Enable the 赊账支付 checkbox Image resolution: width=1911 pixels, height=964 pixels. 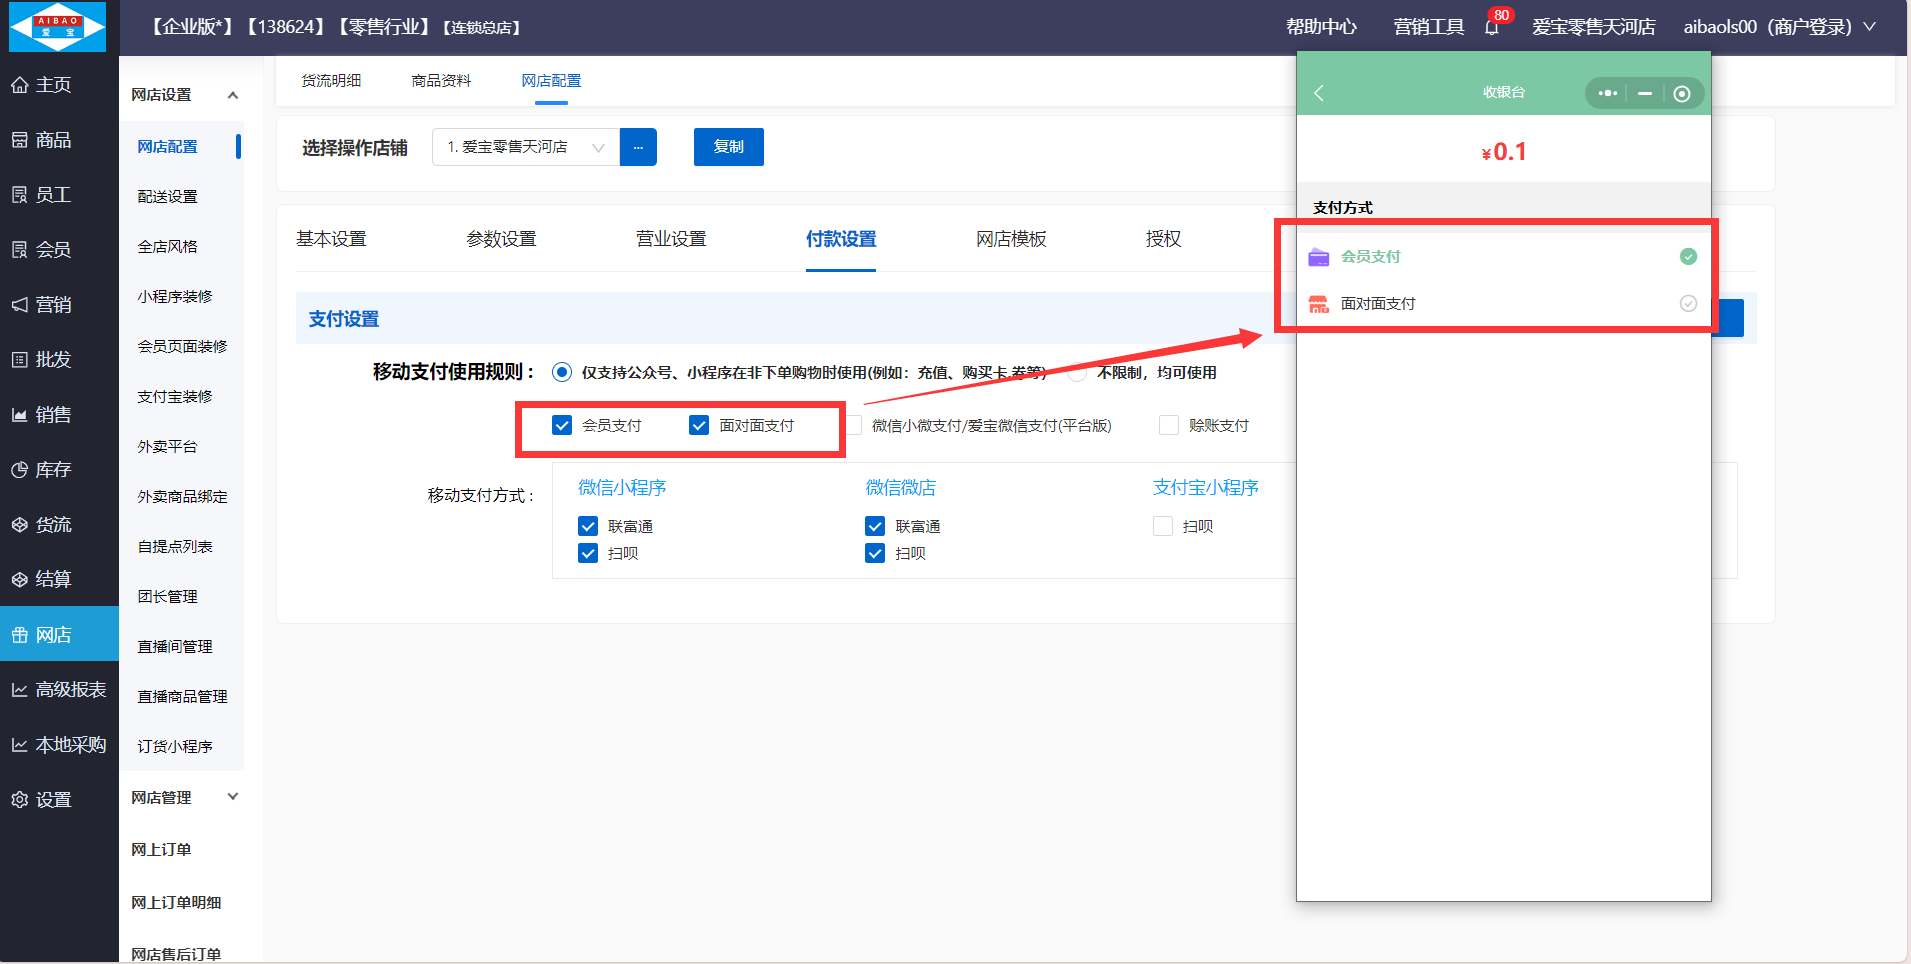(1168, 426)
